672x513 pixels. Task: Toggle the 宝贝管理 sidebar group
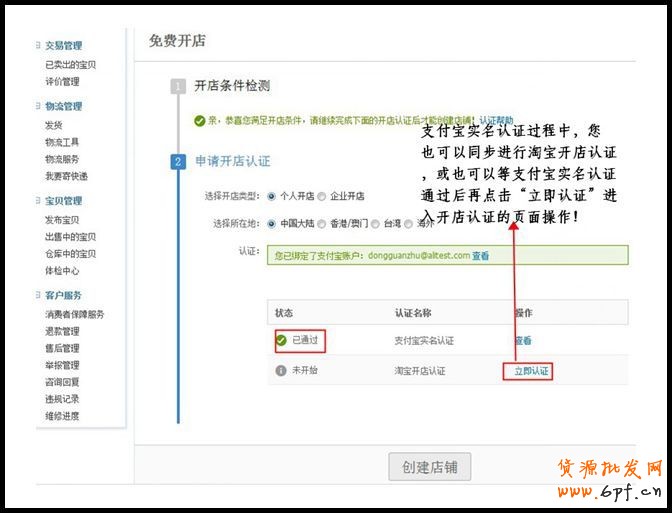click(x=63, y=201)
